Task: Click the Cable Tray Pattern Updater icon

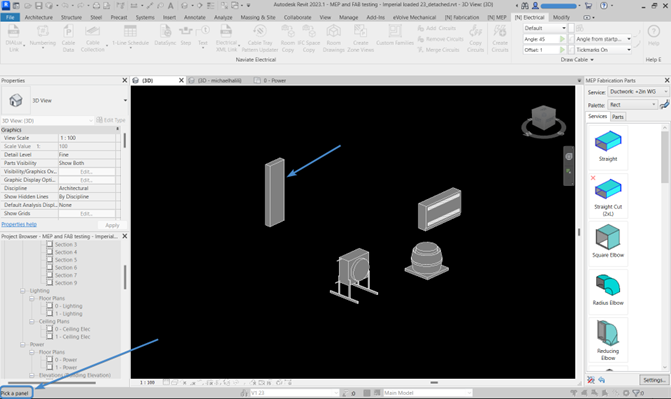Action: pos(260,39)
